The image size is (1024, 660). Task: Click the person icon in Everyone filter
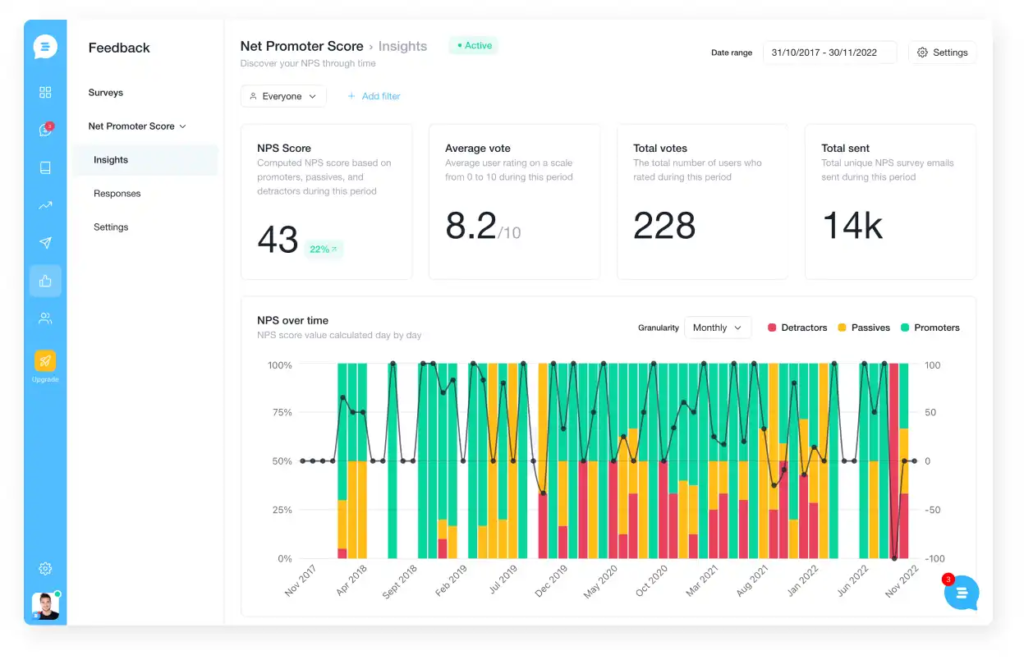point(253,96)
